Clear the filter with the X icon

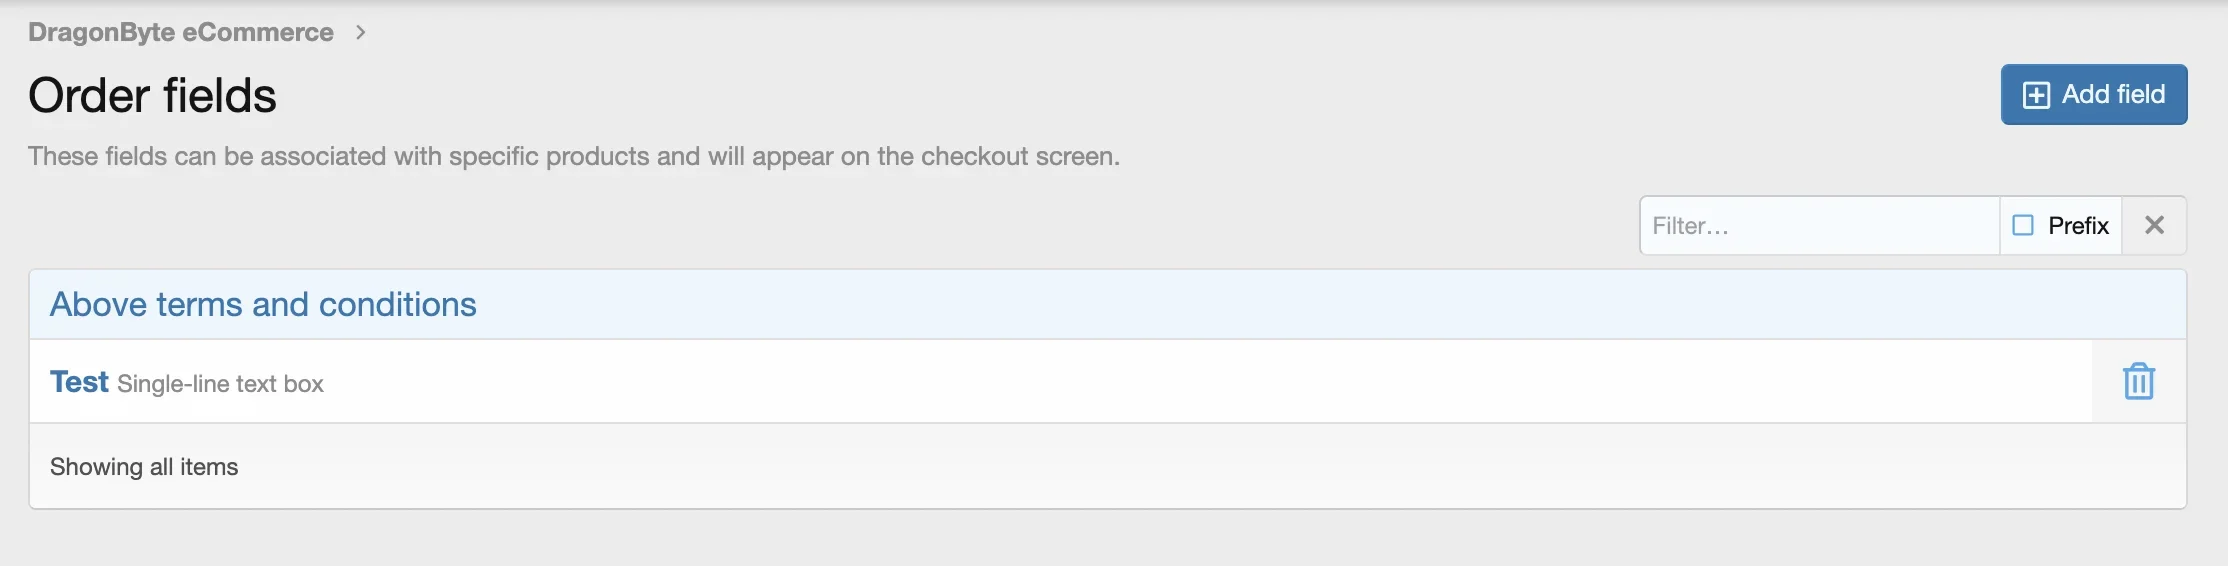click(x=2154, y=225)
